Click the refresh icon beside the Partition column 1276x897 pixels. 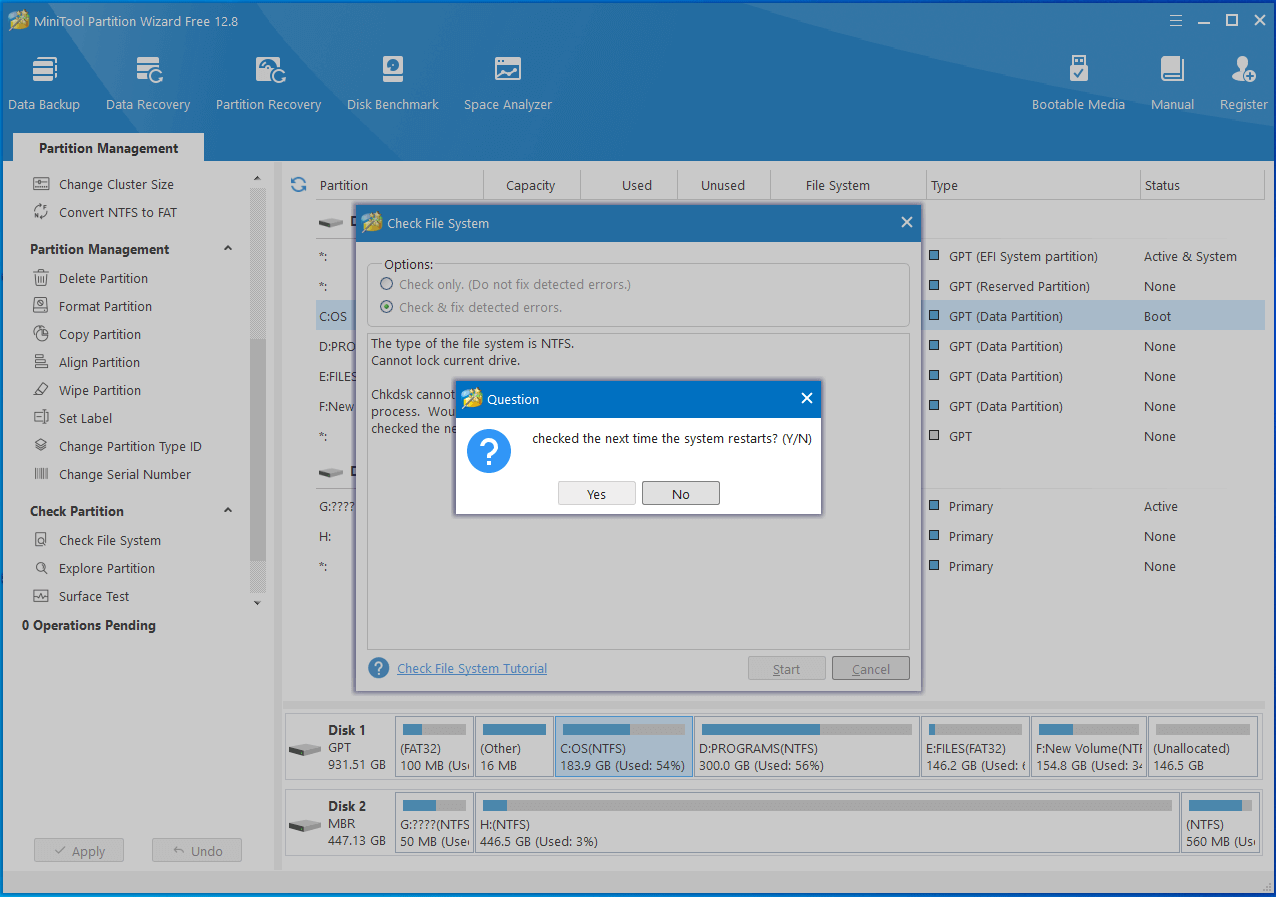[x=298, y=184]
